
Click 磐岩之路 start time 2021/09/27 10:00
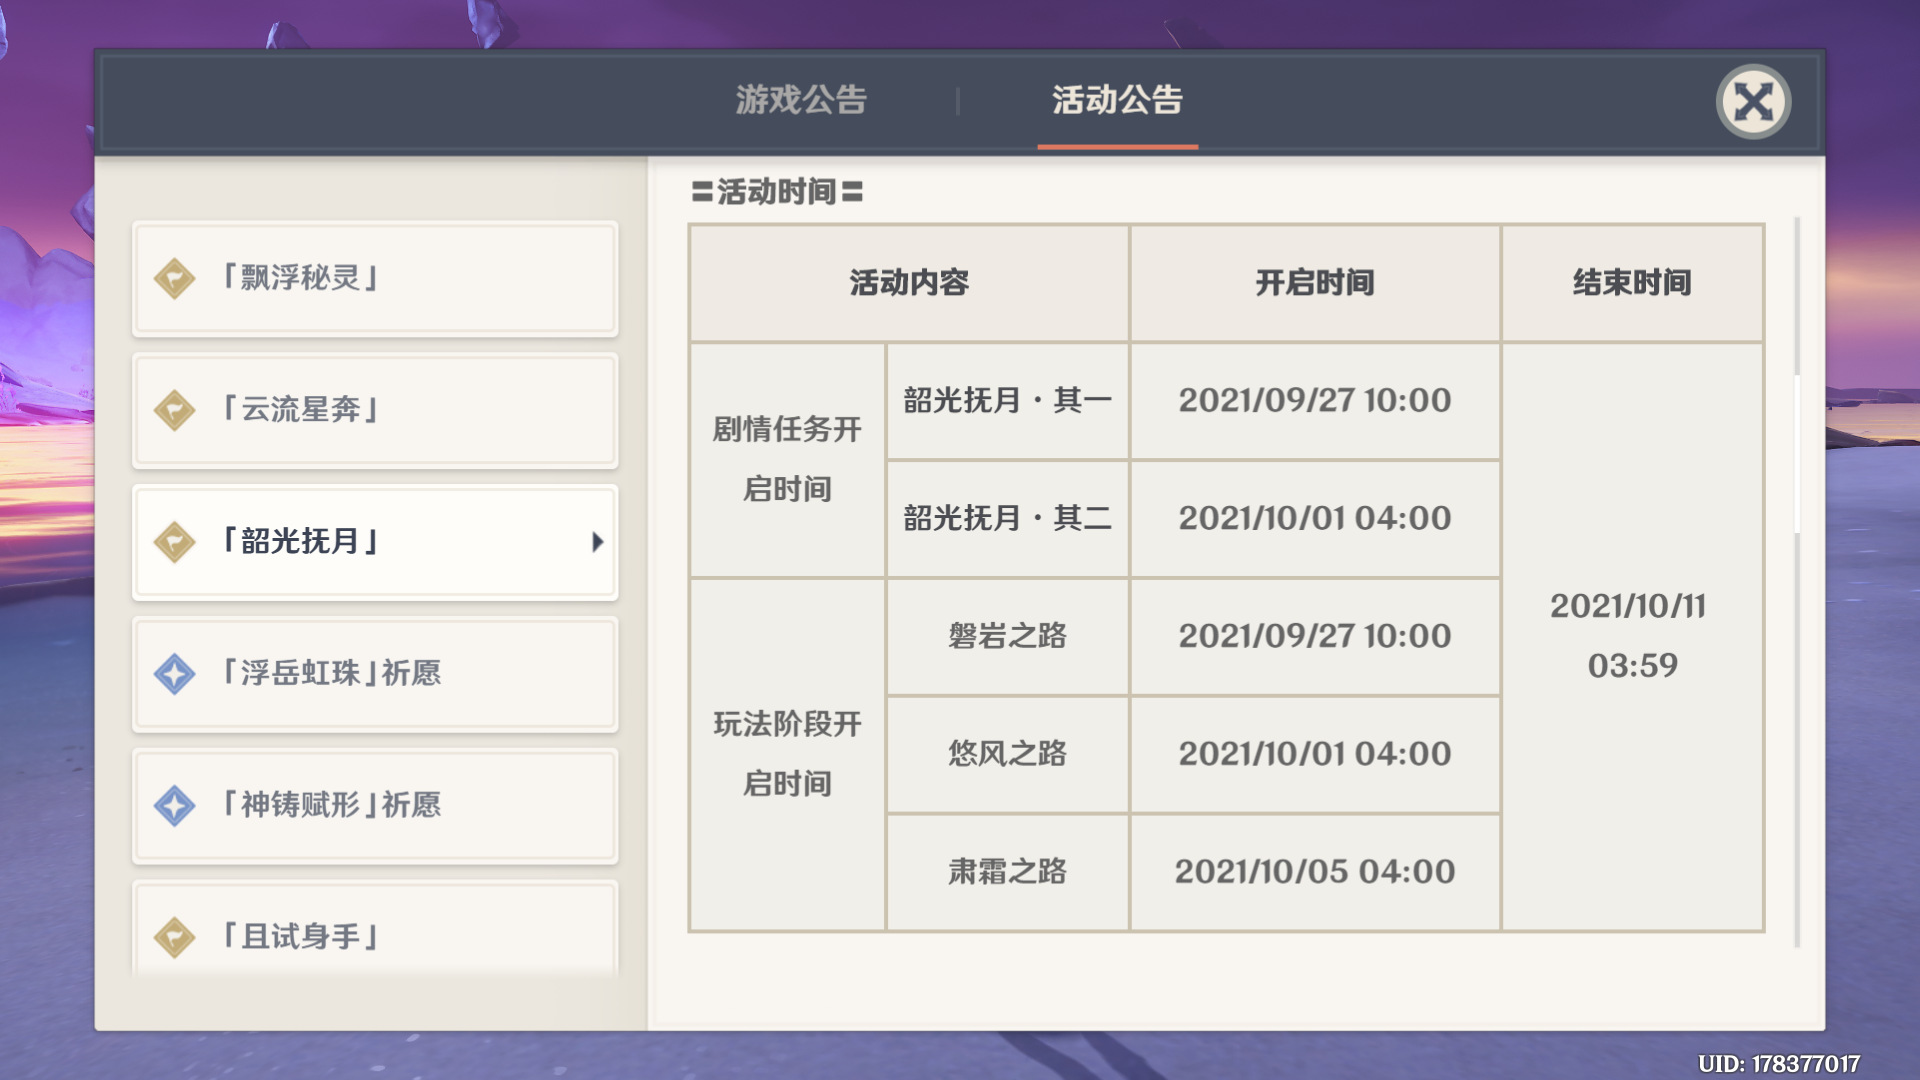[x=1315, y=636]
